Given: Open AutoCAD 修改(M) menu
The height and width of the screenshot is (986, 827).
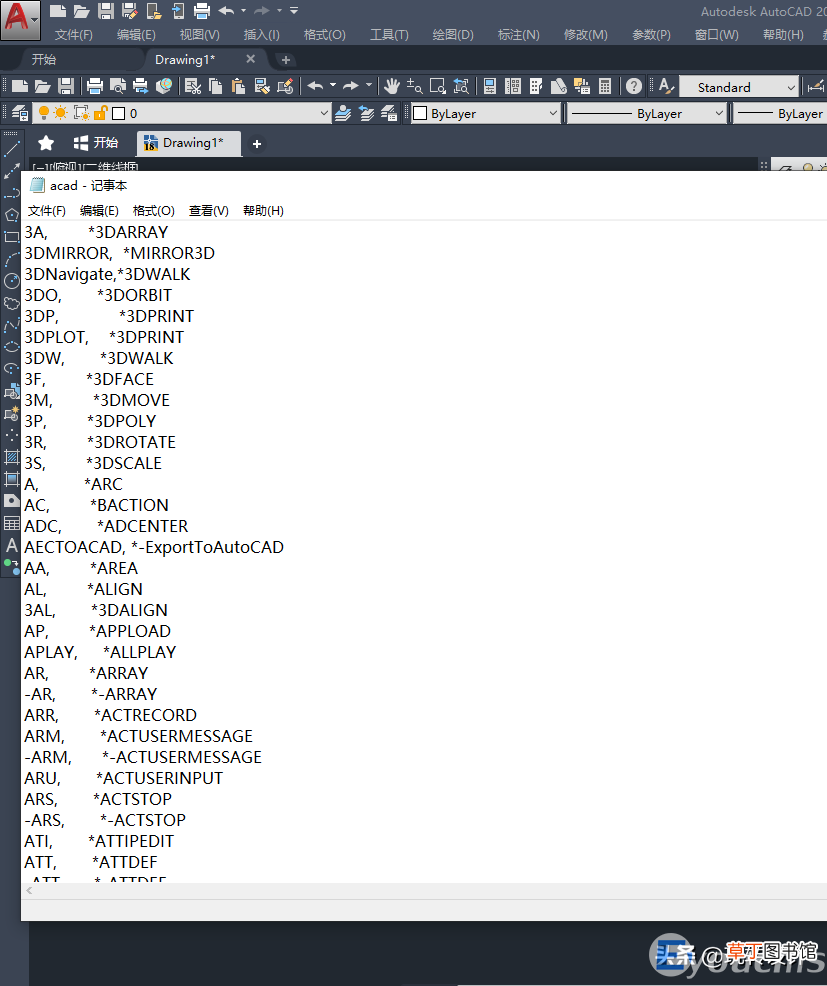Looking at the screenshot, I should click(x=586, y=35).
